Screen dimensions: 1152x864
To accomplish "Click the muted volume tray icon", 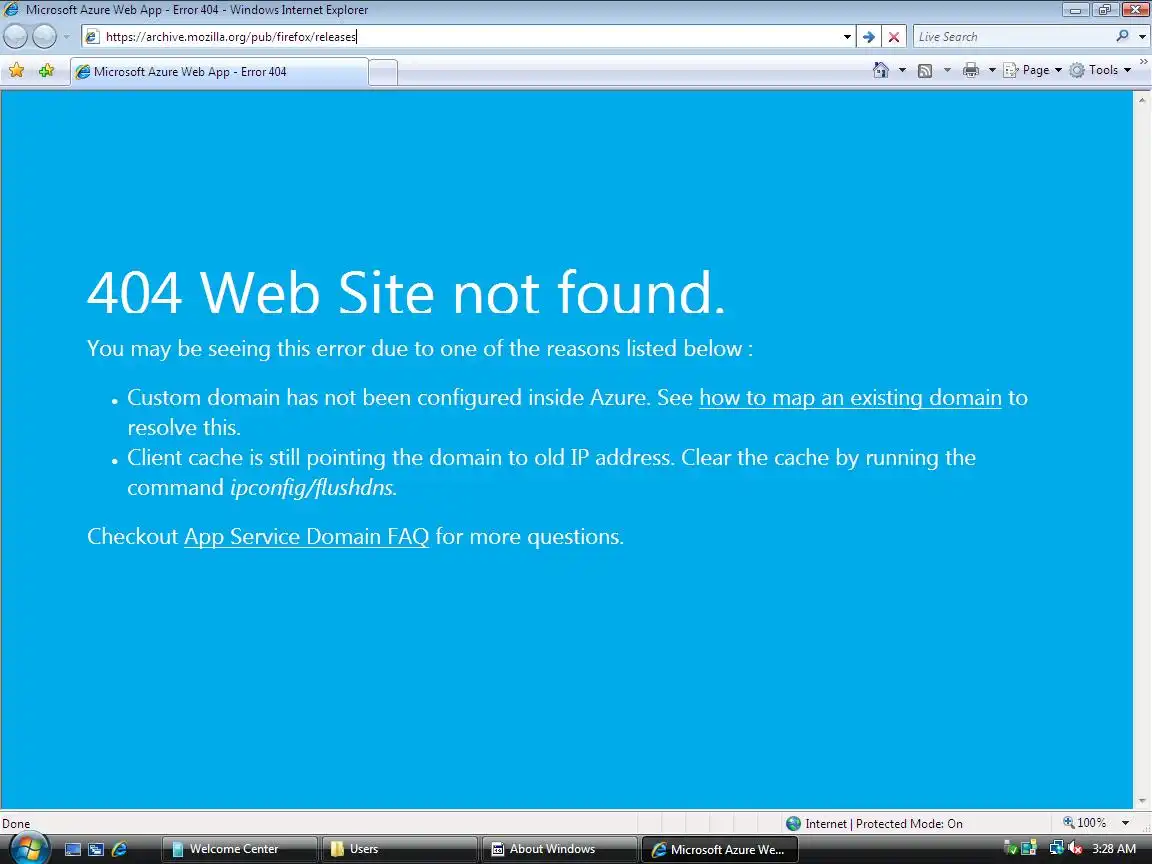I will click(x=1075, y=849).
